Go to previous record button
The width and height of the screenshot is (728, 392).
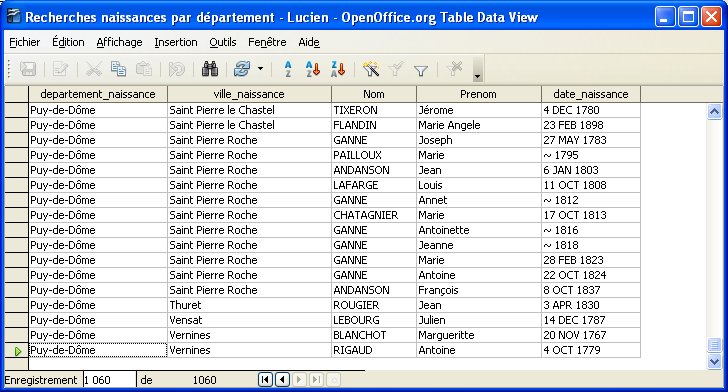[282, 380]
